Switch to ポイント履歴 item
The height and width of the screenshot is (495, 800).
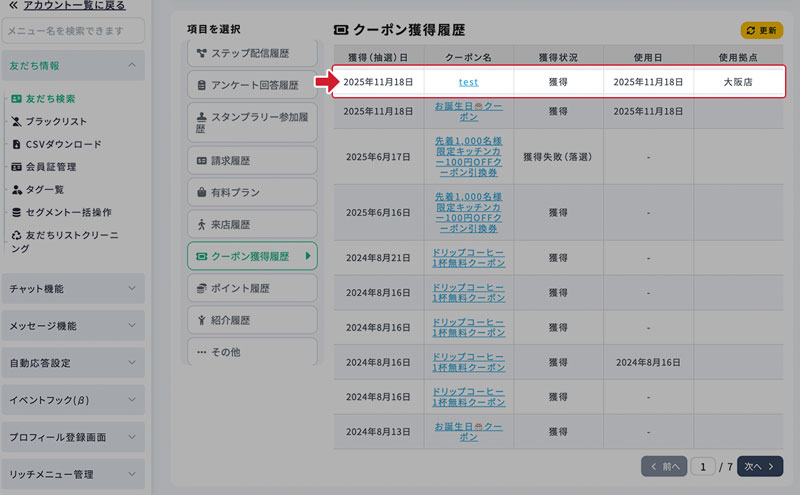click(x=251, y=288)
